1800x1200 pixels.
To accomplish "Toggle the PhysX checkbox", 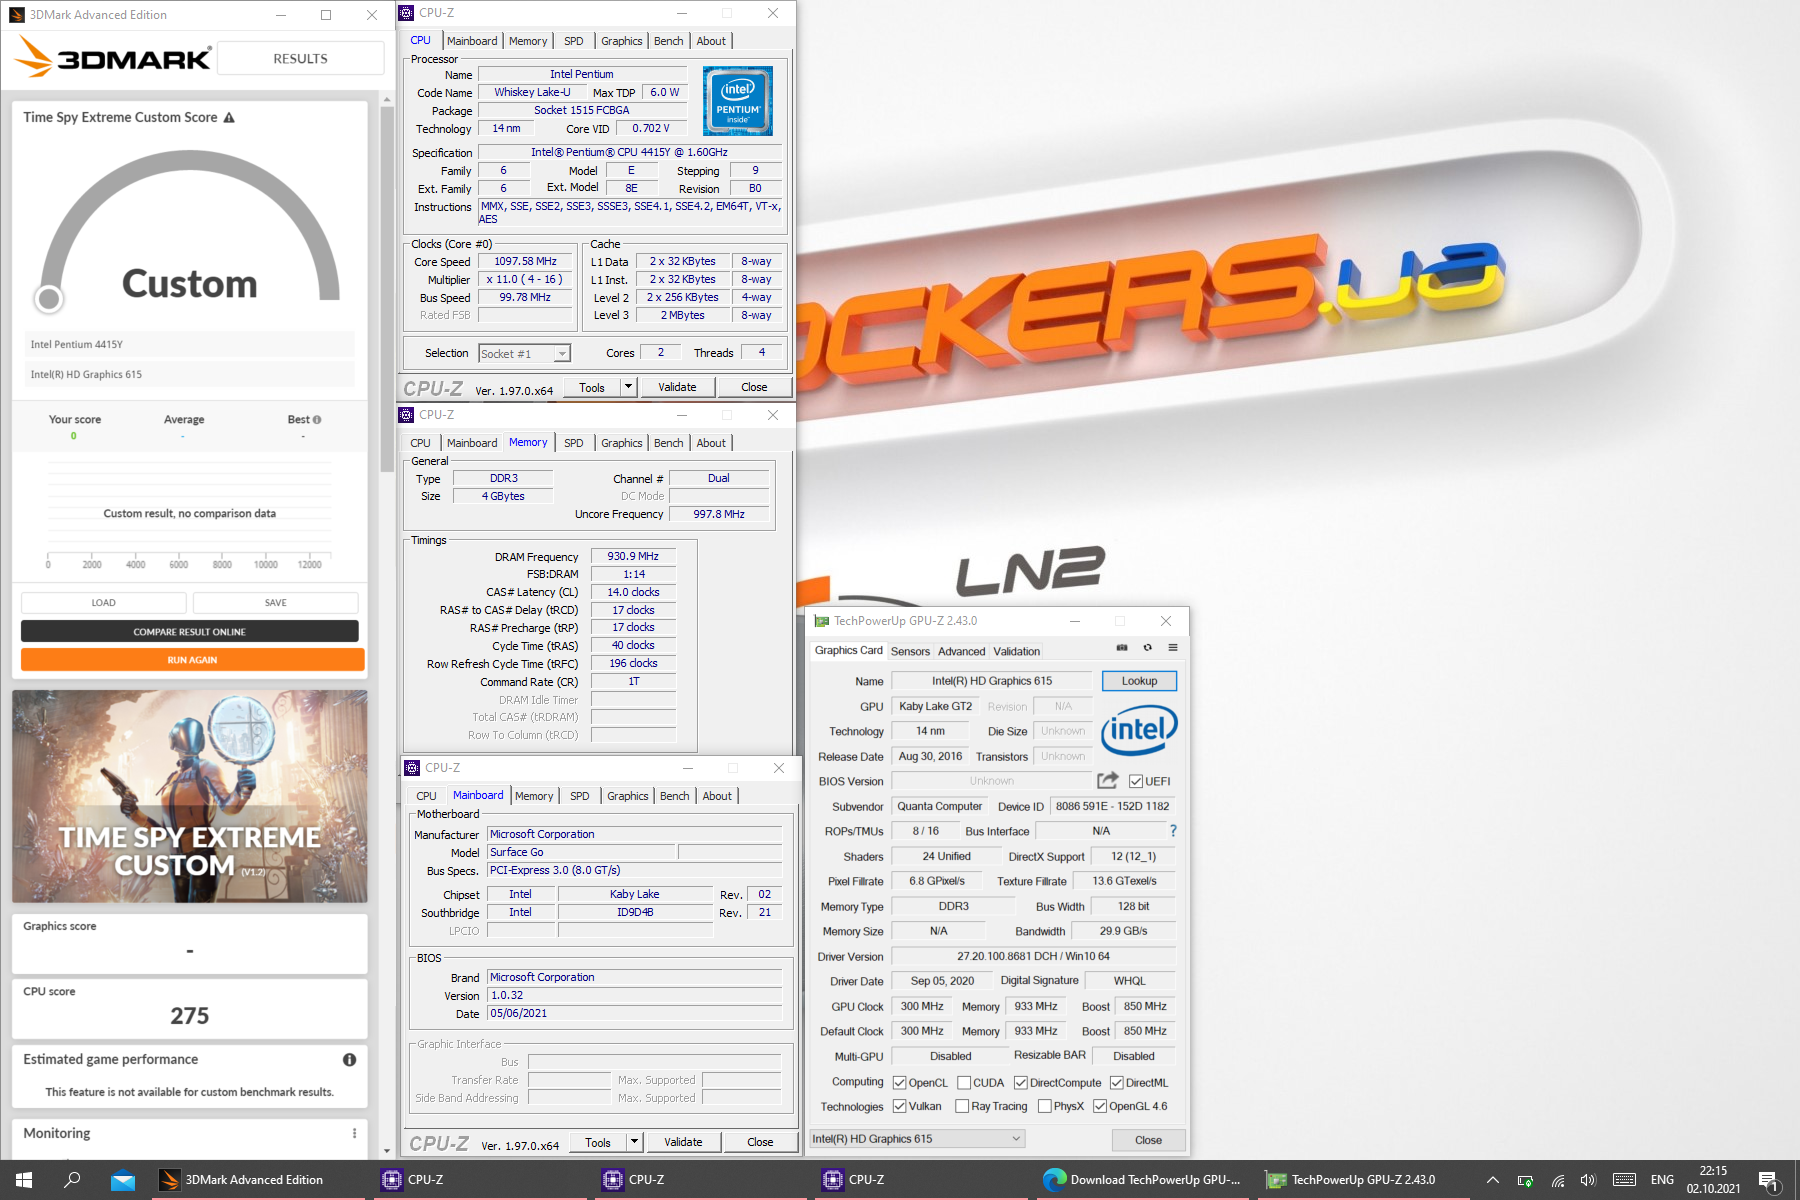I will (1045, 1106).
